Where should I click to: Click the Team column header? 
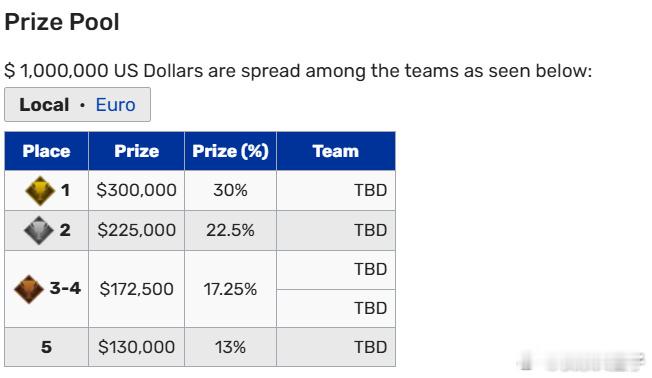336,151
